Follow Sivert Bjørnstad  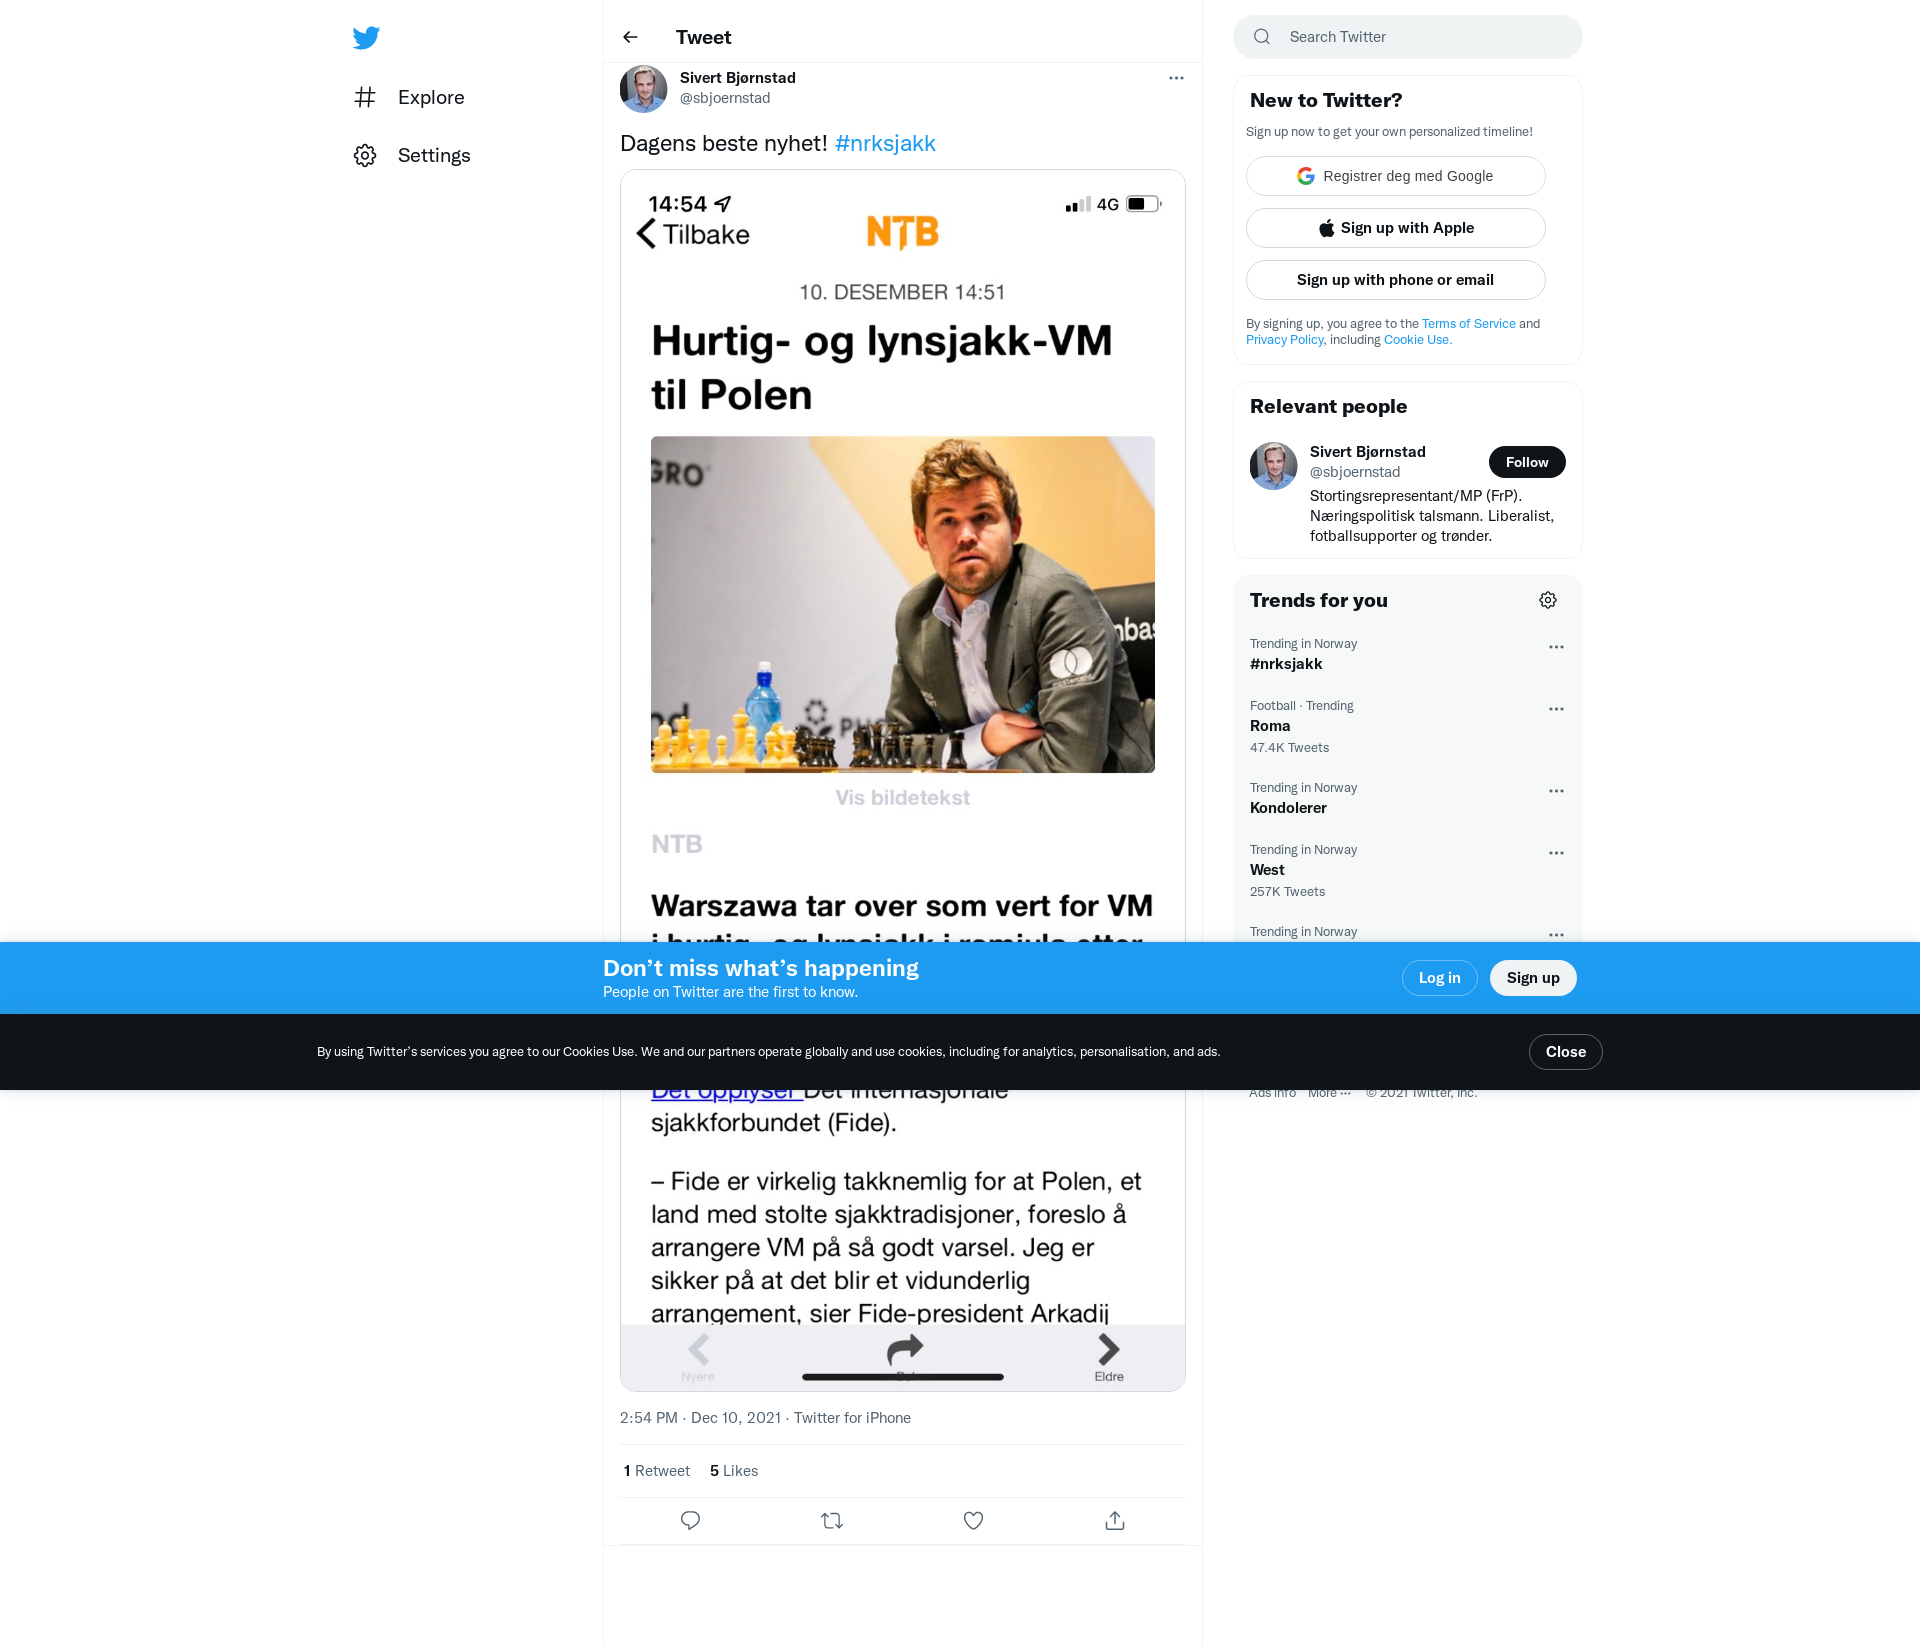1526,462
